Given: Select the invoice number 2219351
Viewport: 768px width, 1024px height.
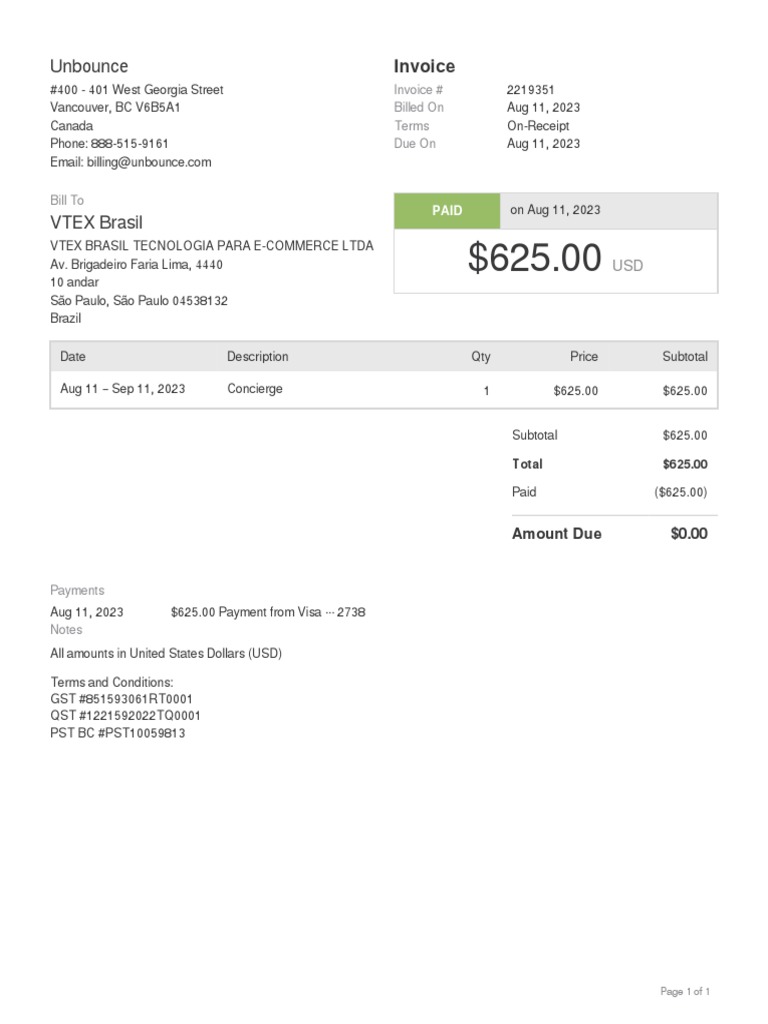Looking at the screenshot, I should pyautogui.click(x=530, y=90).
